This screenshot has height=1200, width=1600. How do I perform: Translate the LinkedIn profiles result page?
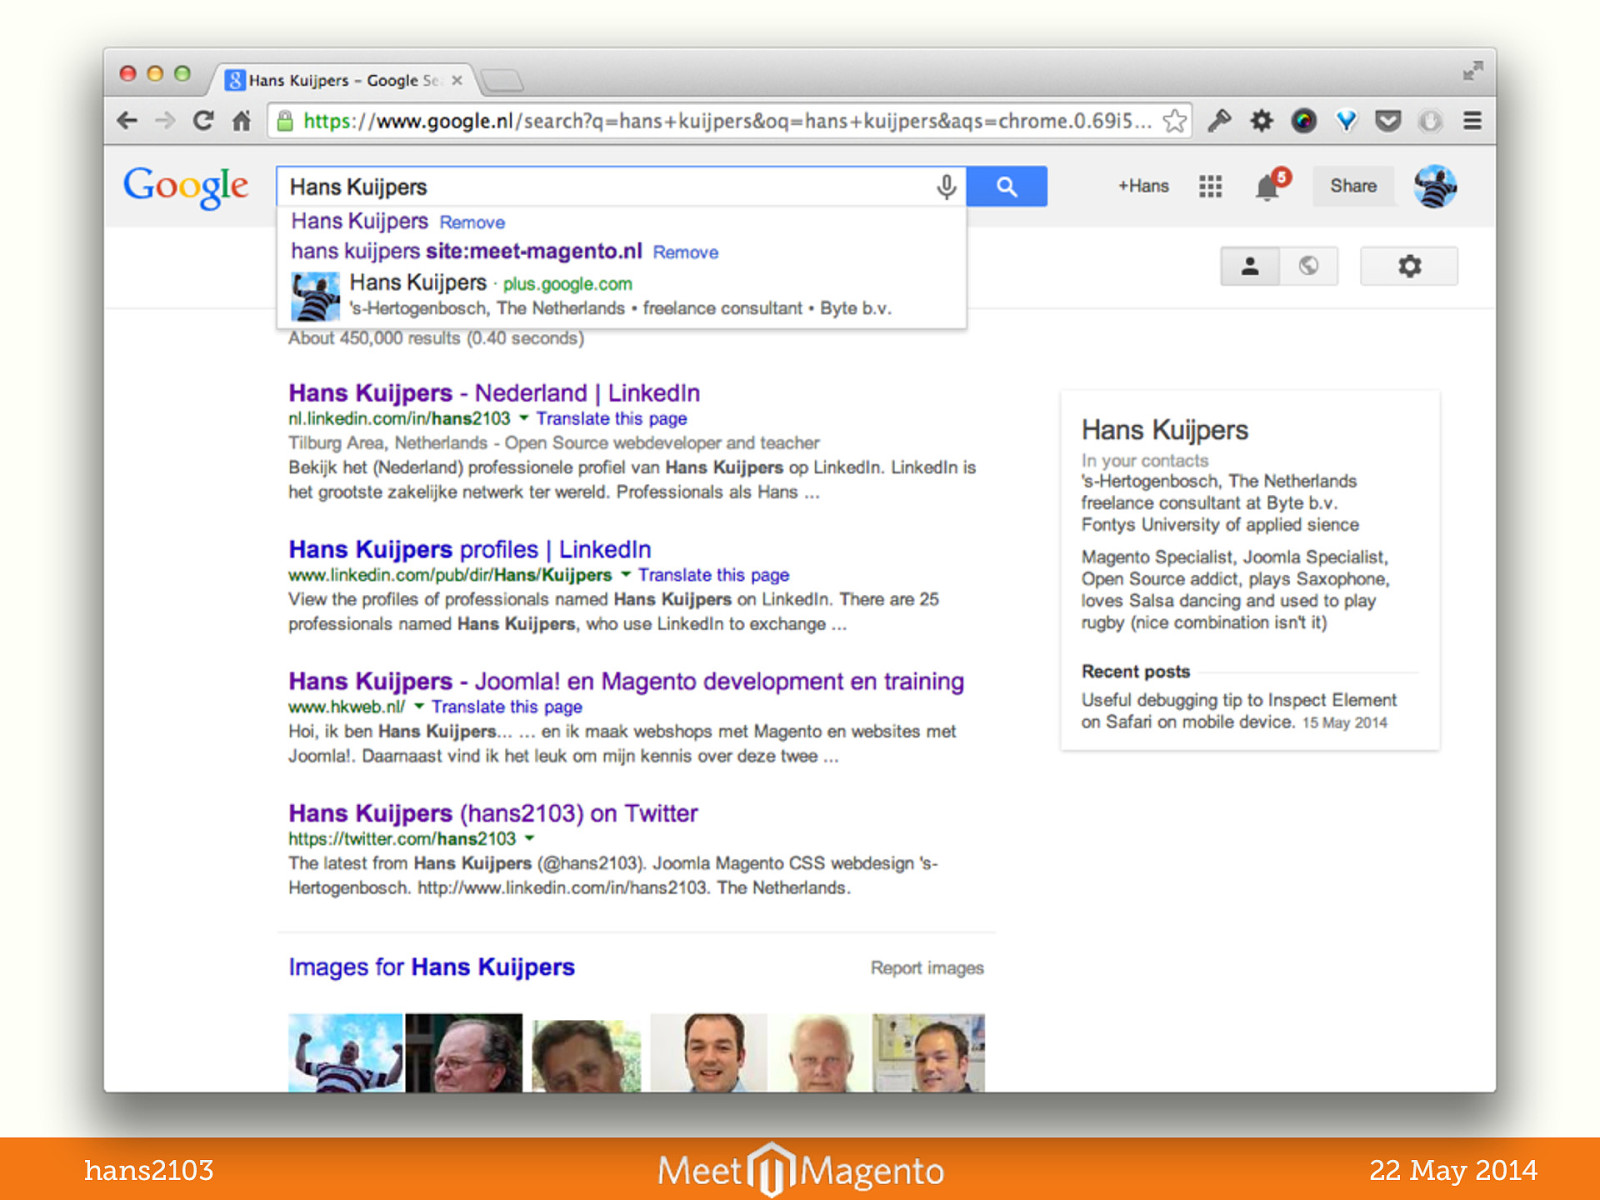click(x=714, y=575)
